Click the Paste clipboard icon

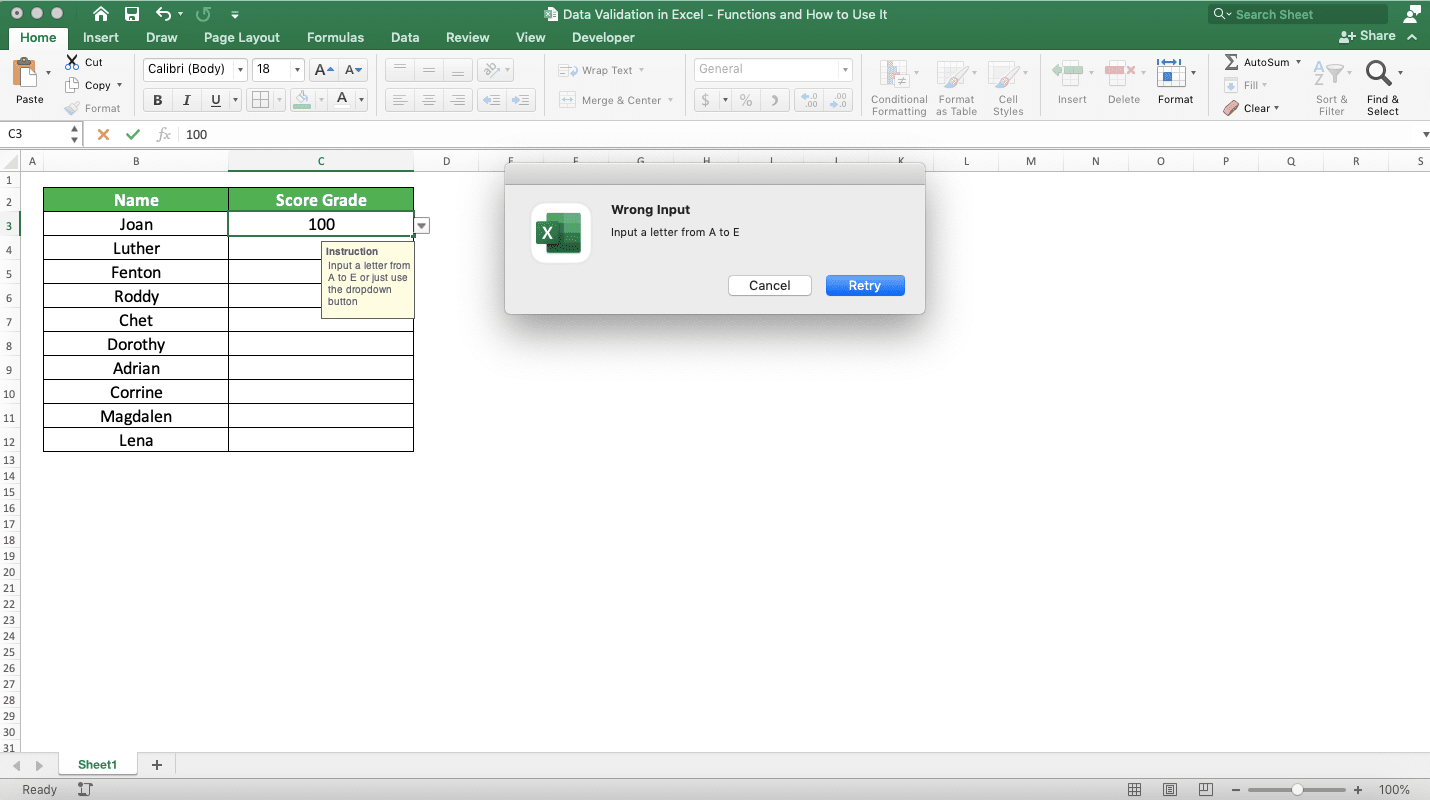point(27,74)
